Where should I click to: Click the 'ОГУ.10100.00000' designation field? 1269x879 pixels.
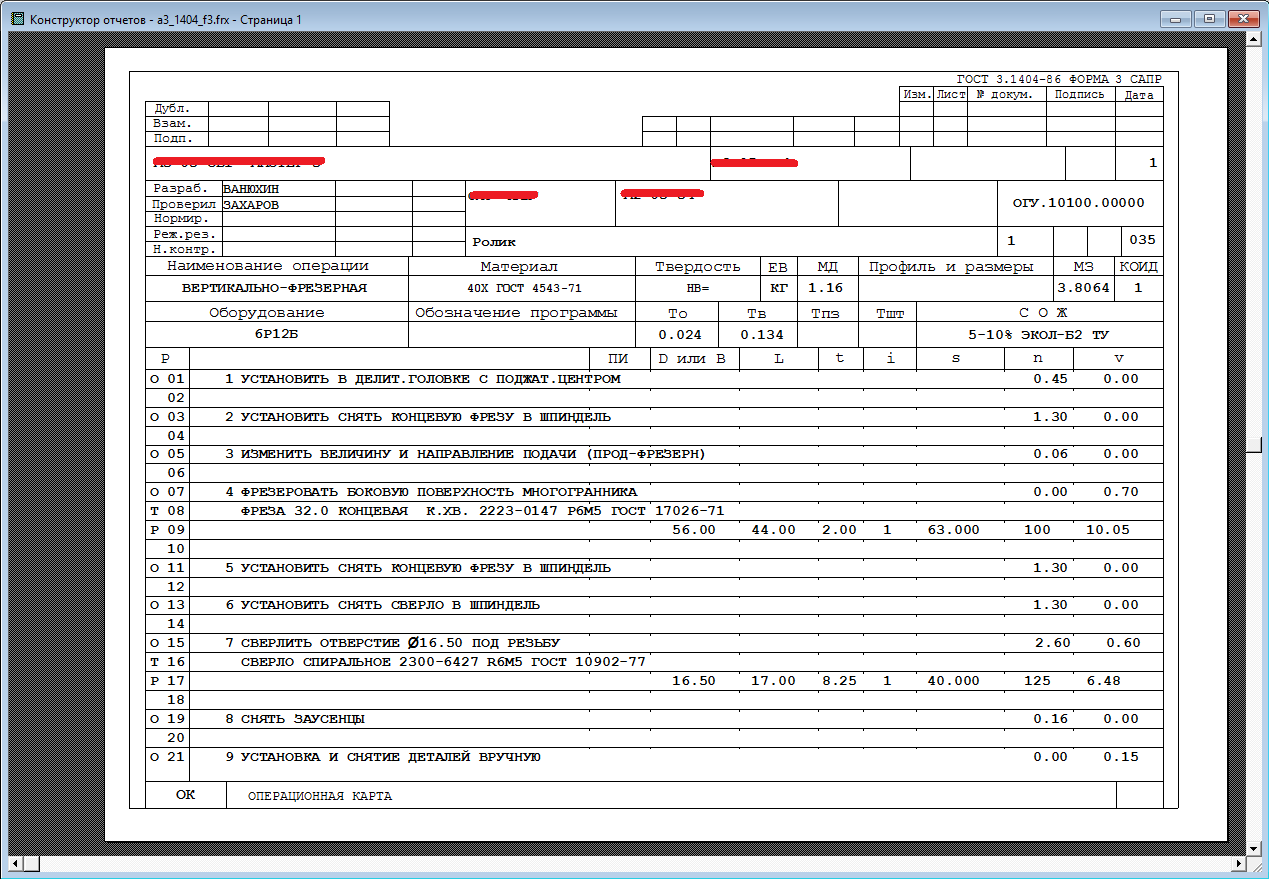[1079, 203]
